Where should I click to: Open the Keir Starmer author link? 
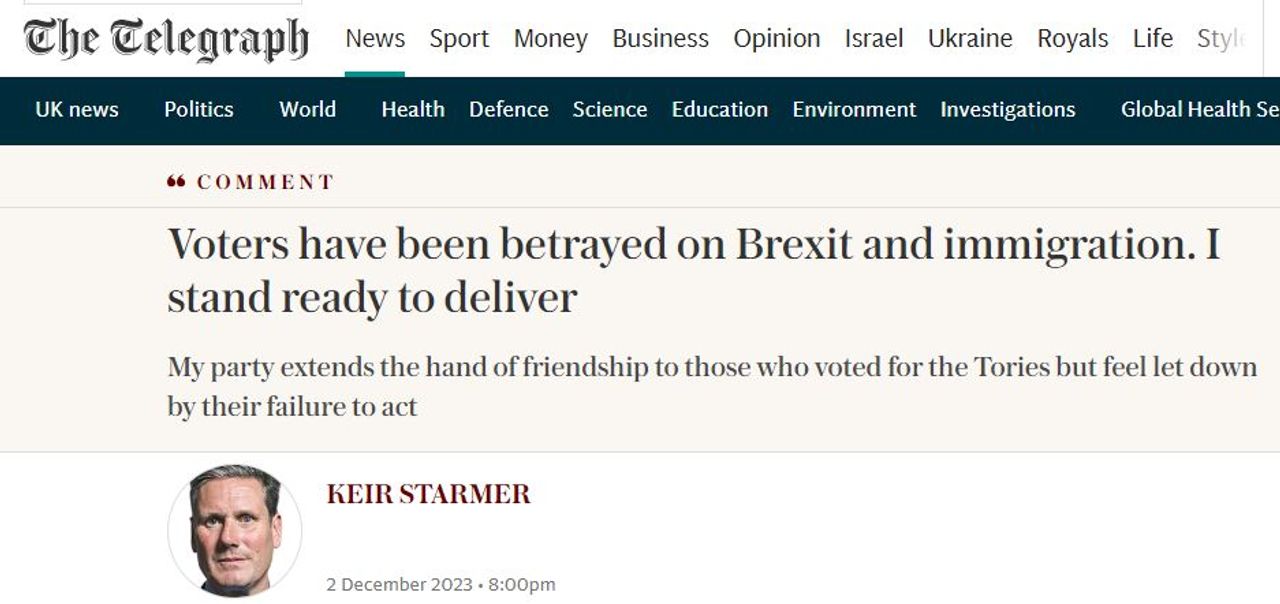[x=428, y=494]
